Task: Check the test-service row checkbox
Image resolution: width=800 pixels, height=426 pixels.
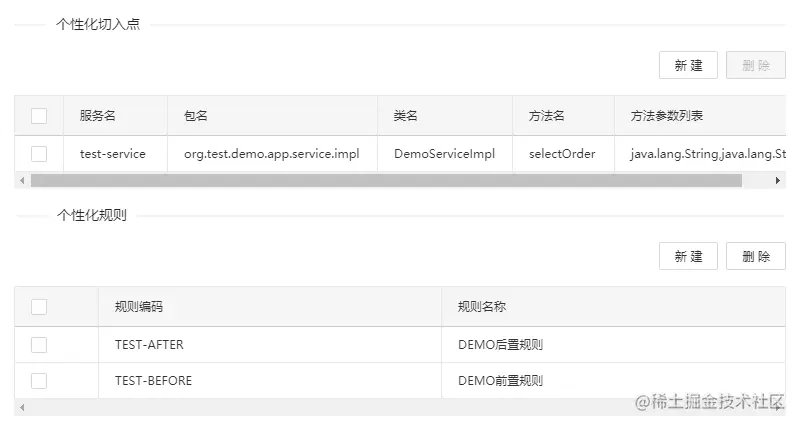Action: [39, 154]
